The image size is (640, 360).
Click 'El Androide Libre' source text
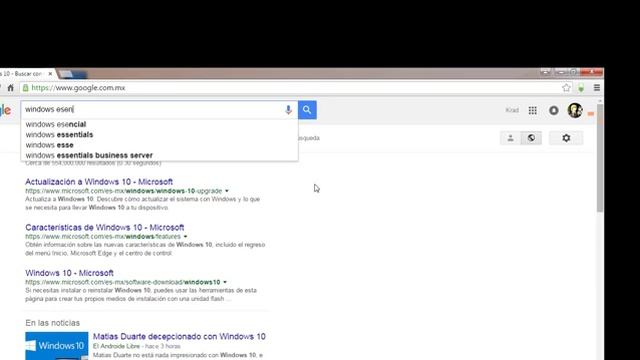(x=116, y=346)
